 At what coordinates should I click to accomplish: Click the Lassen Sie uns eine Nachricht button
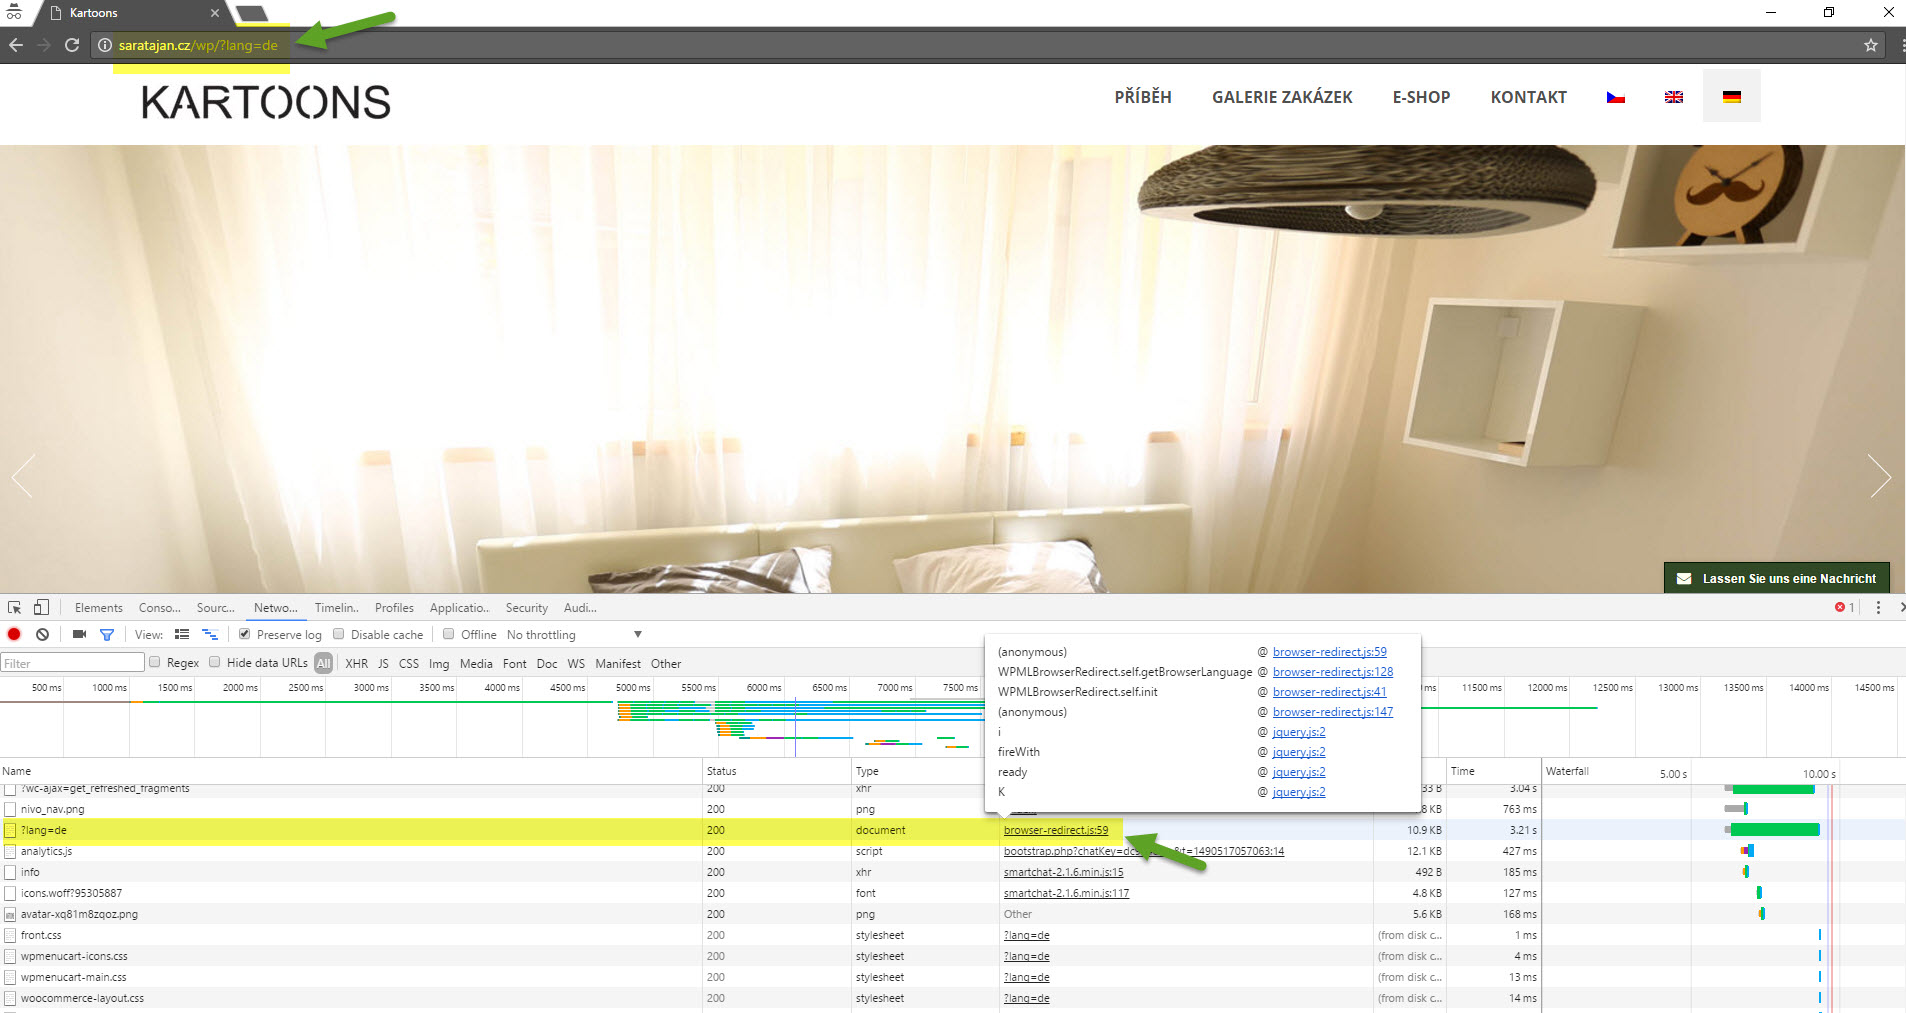pos(1776,578)
